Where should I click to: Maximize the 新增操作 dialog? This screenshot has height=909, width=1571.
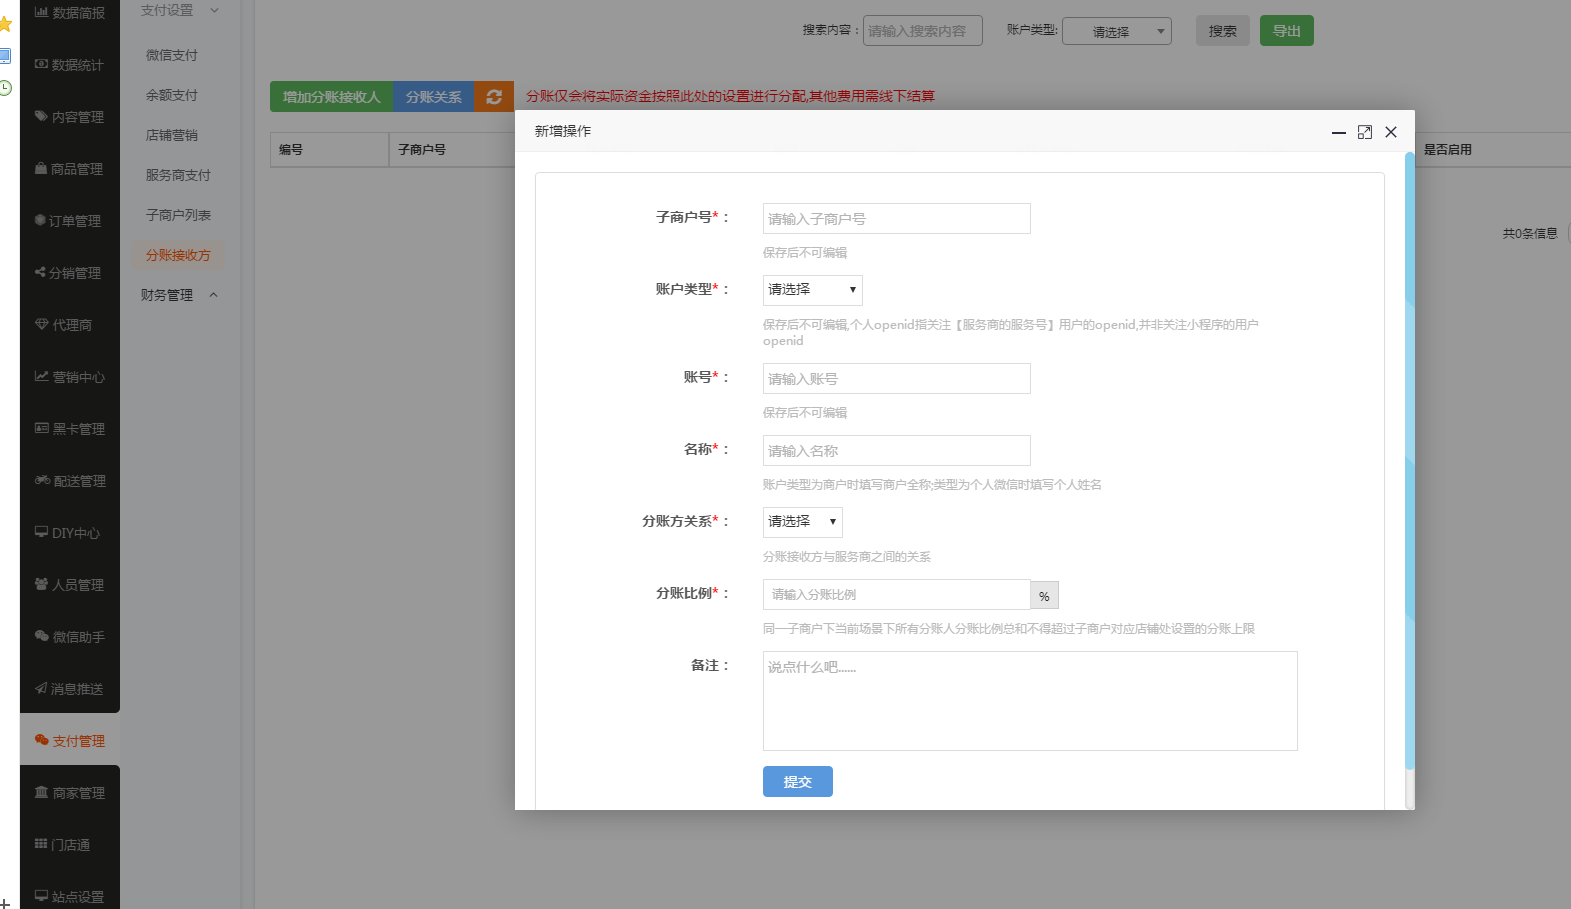(x=1365, y=132)
